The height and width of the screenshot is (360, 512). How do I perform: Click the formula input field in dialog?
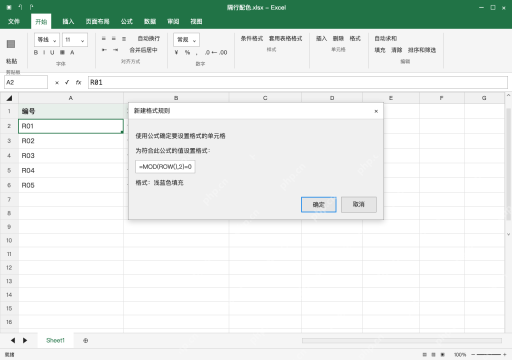coord(165,167)
